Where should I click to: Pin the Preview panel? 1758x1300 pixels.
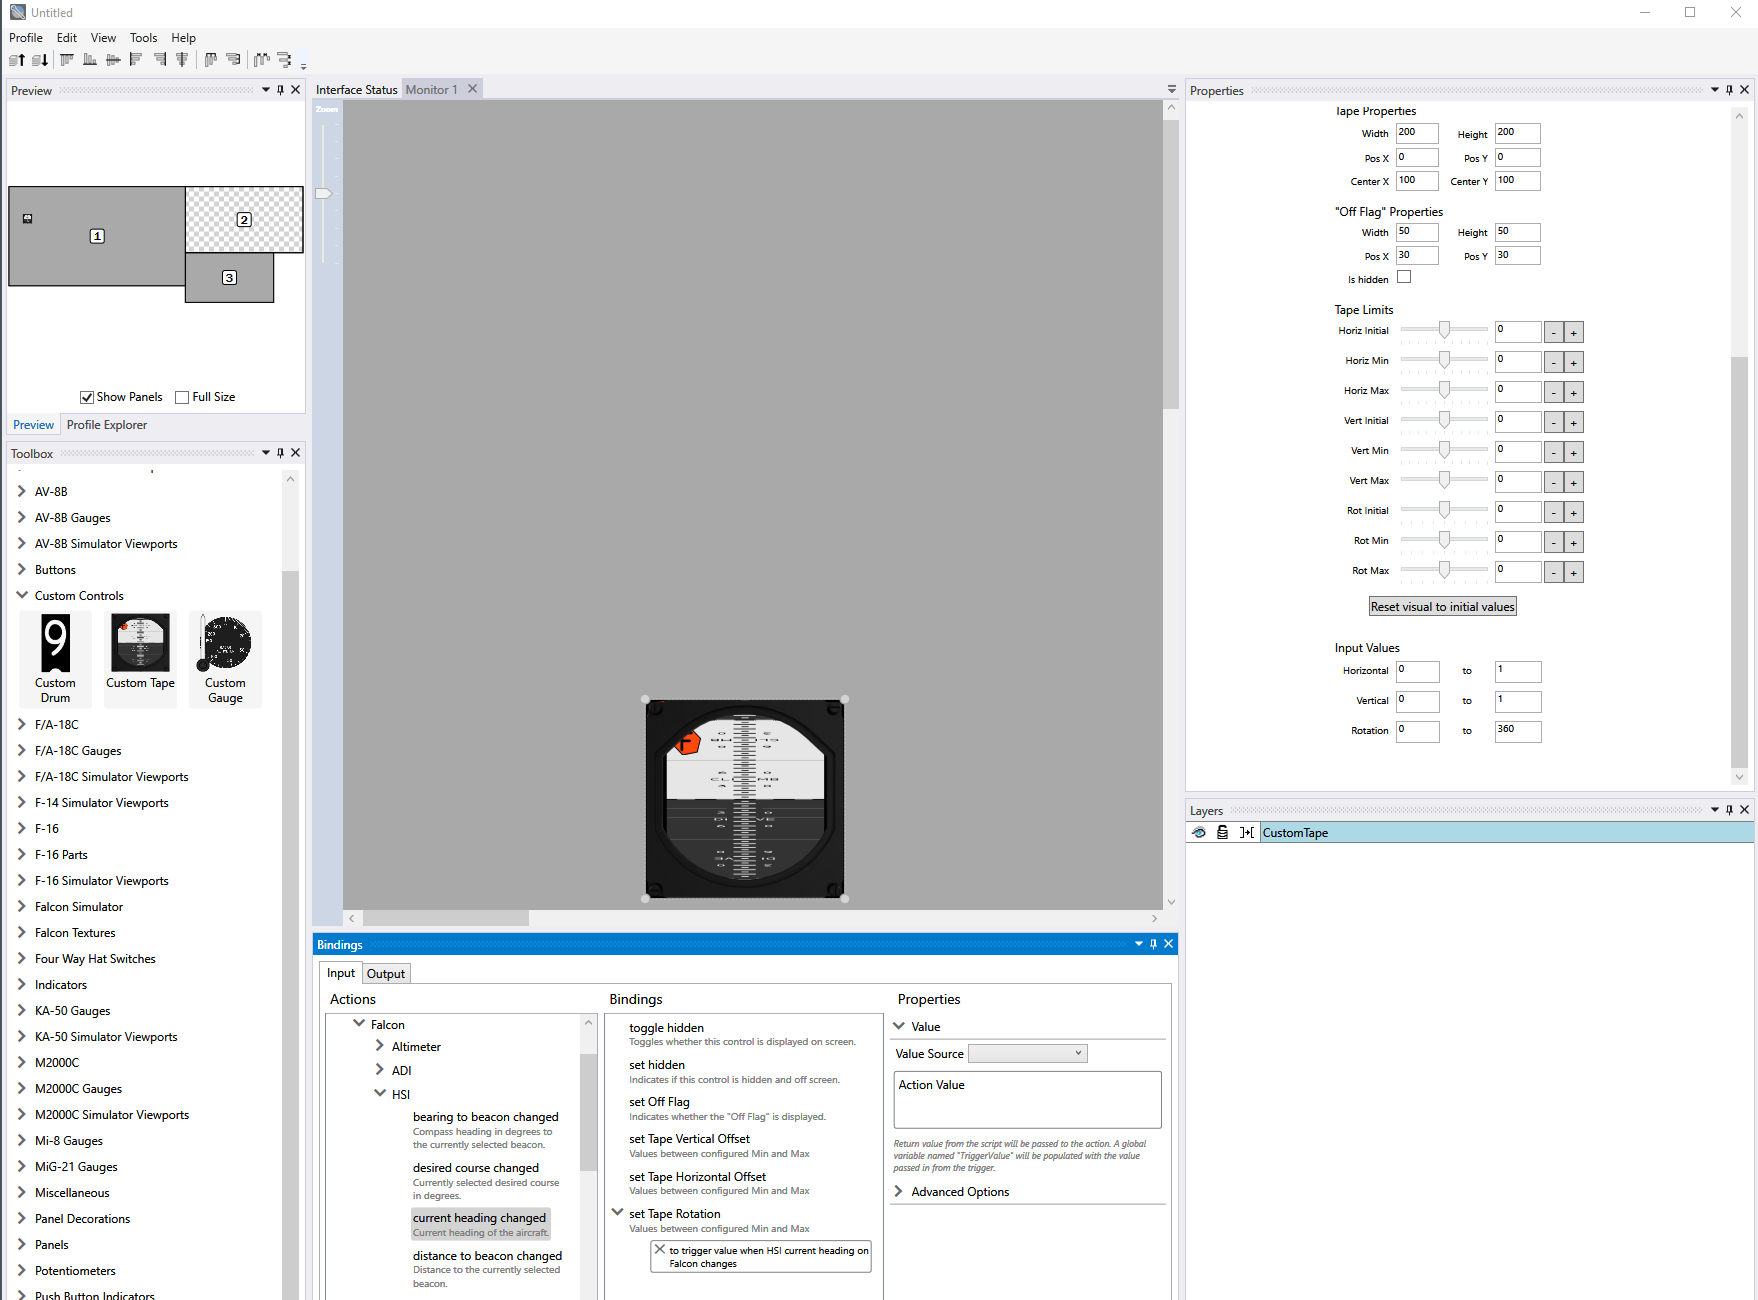[x=280, y=90]
